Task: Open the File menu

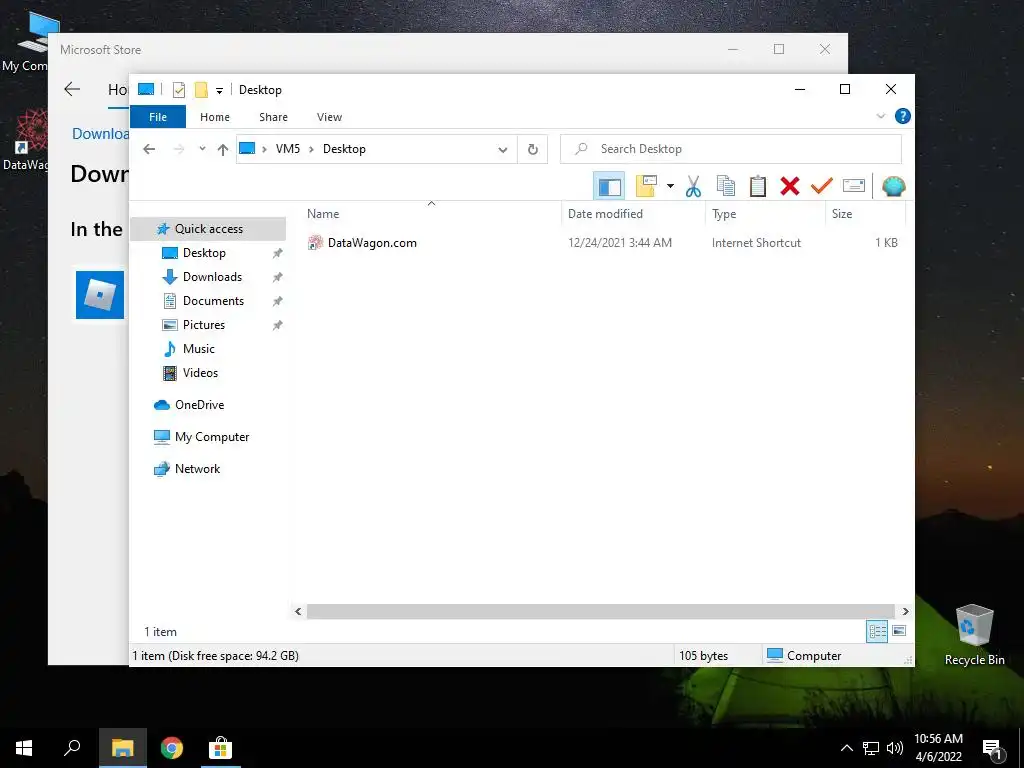Action: point(158,117)
